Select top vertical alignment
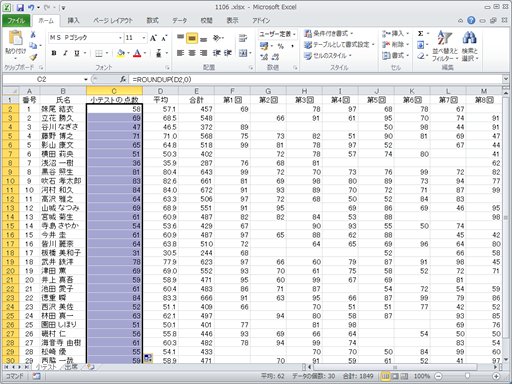The width and height of the screenshot is (512, 384). 180,38
